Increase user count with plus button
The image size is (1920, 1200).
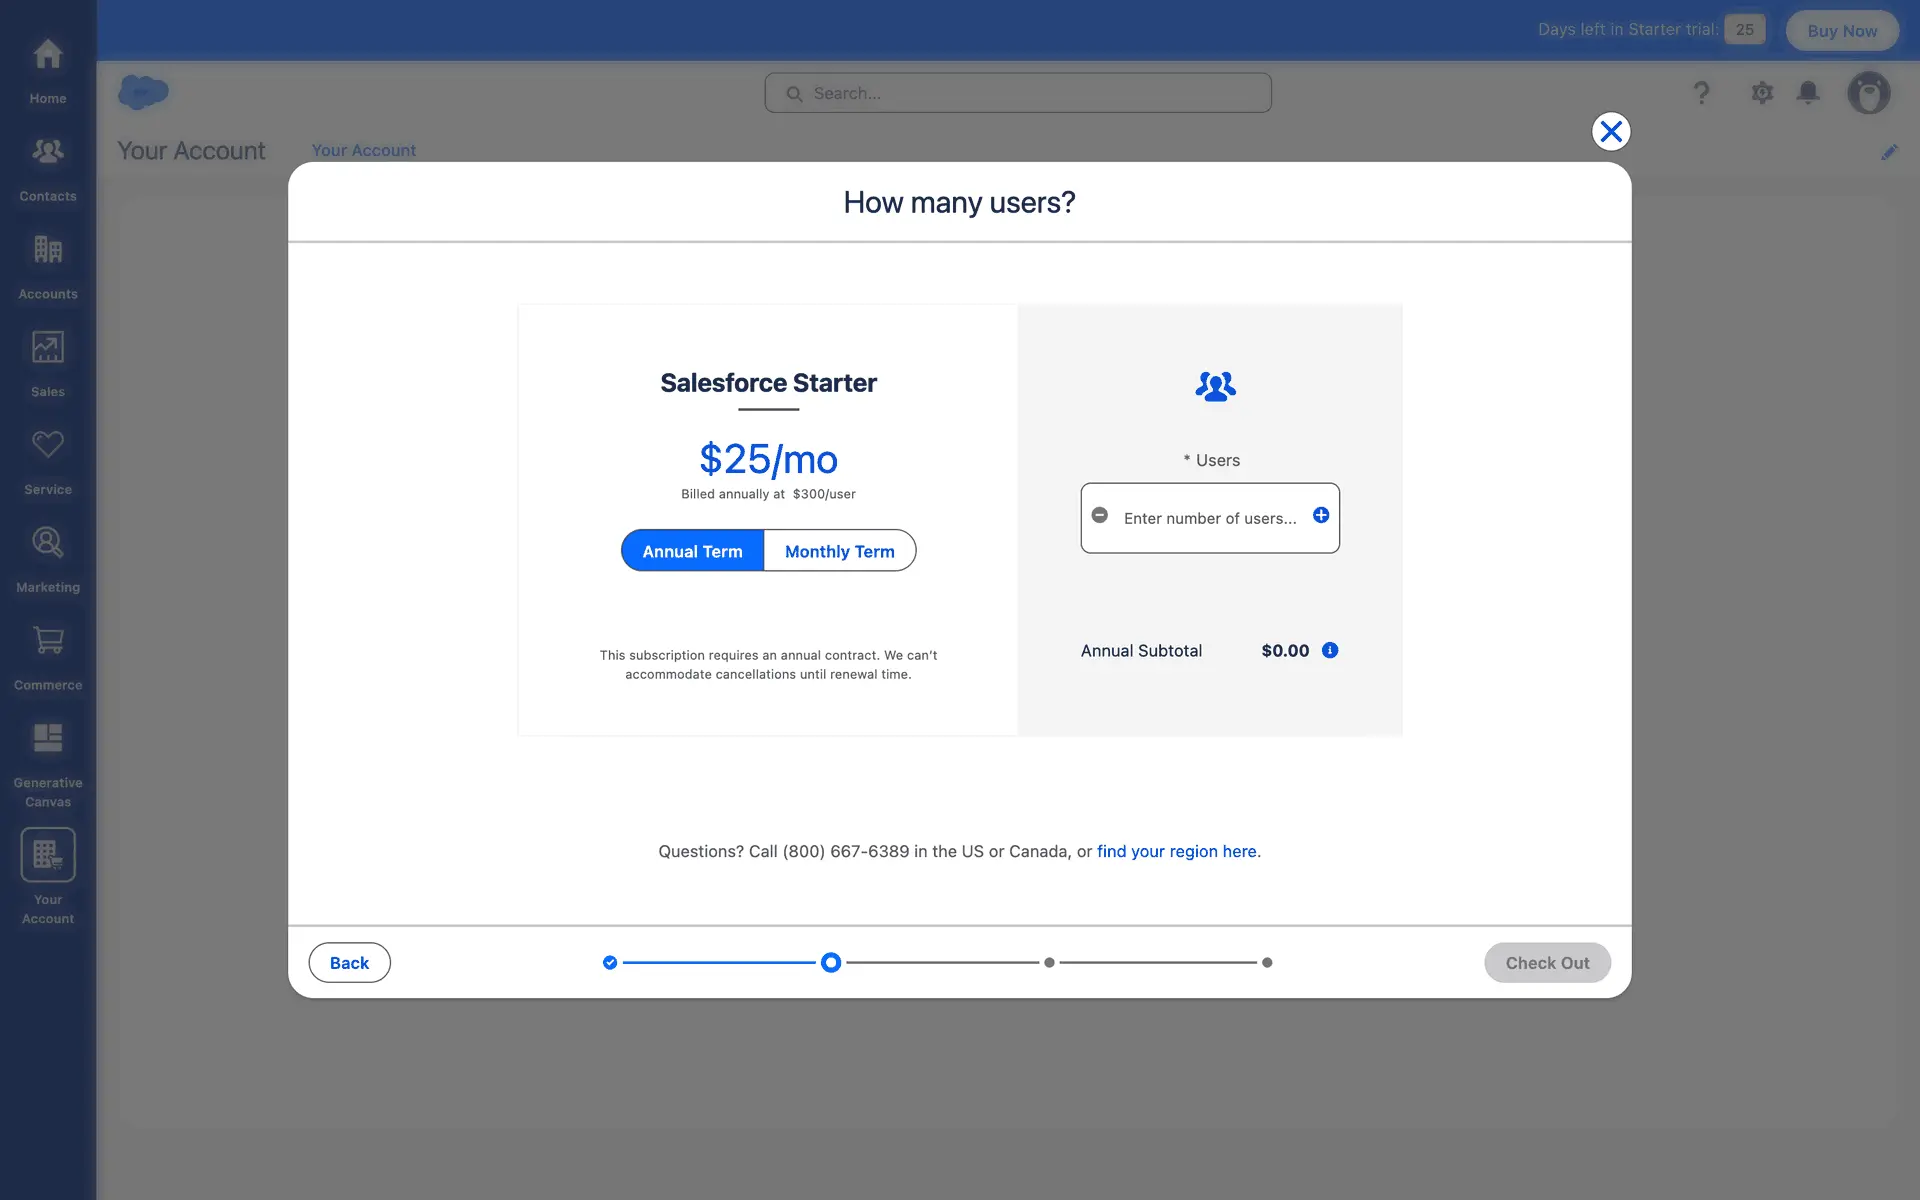pos(1321,515)
